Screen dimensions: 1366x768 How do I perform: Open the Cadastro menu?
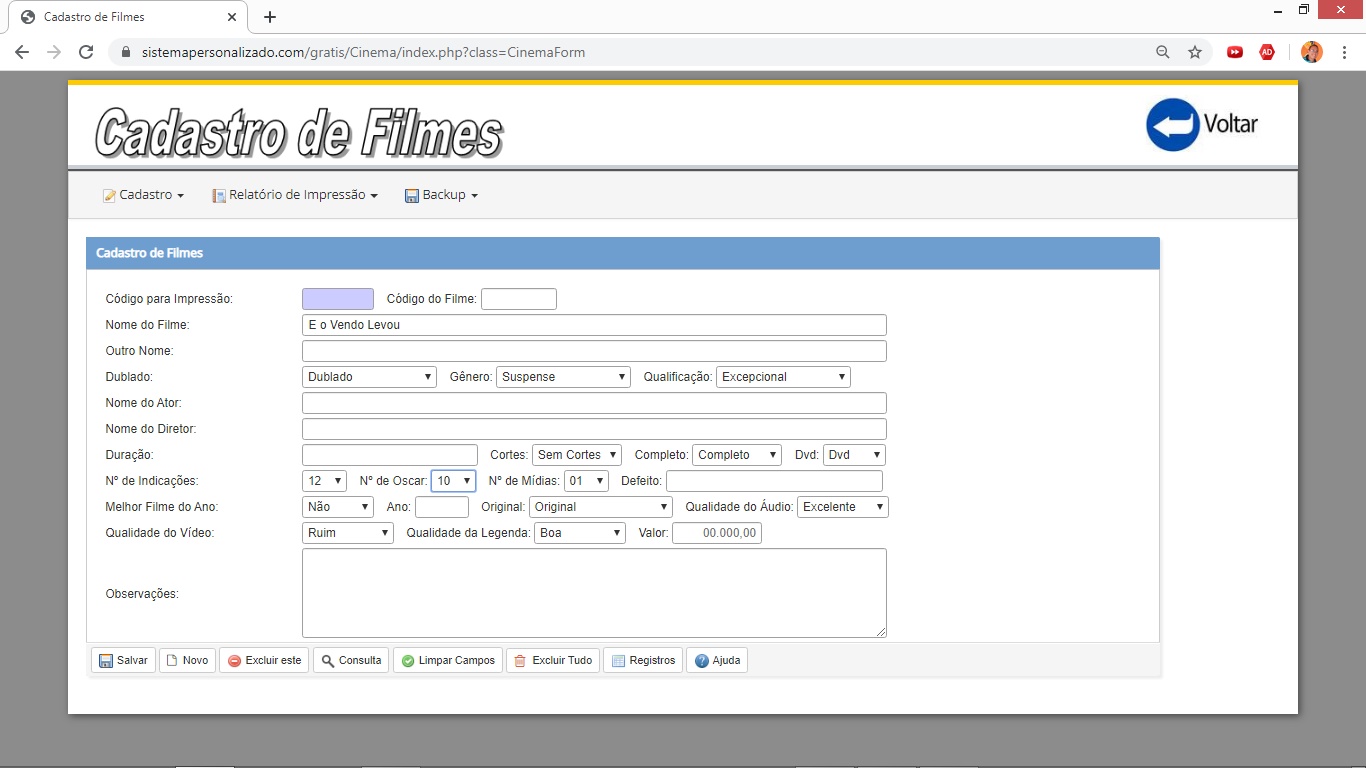(144, 195)
